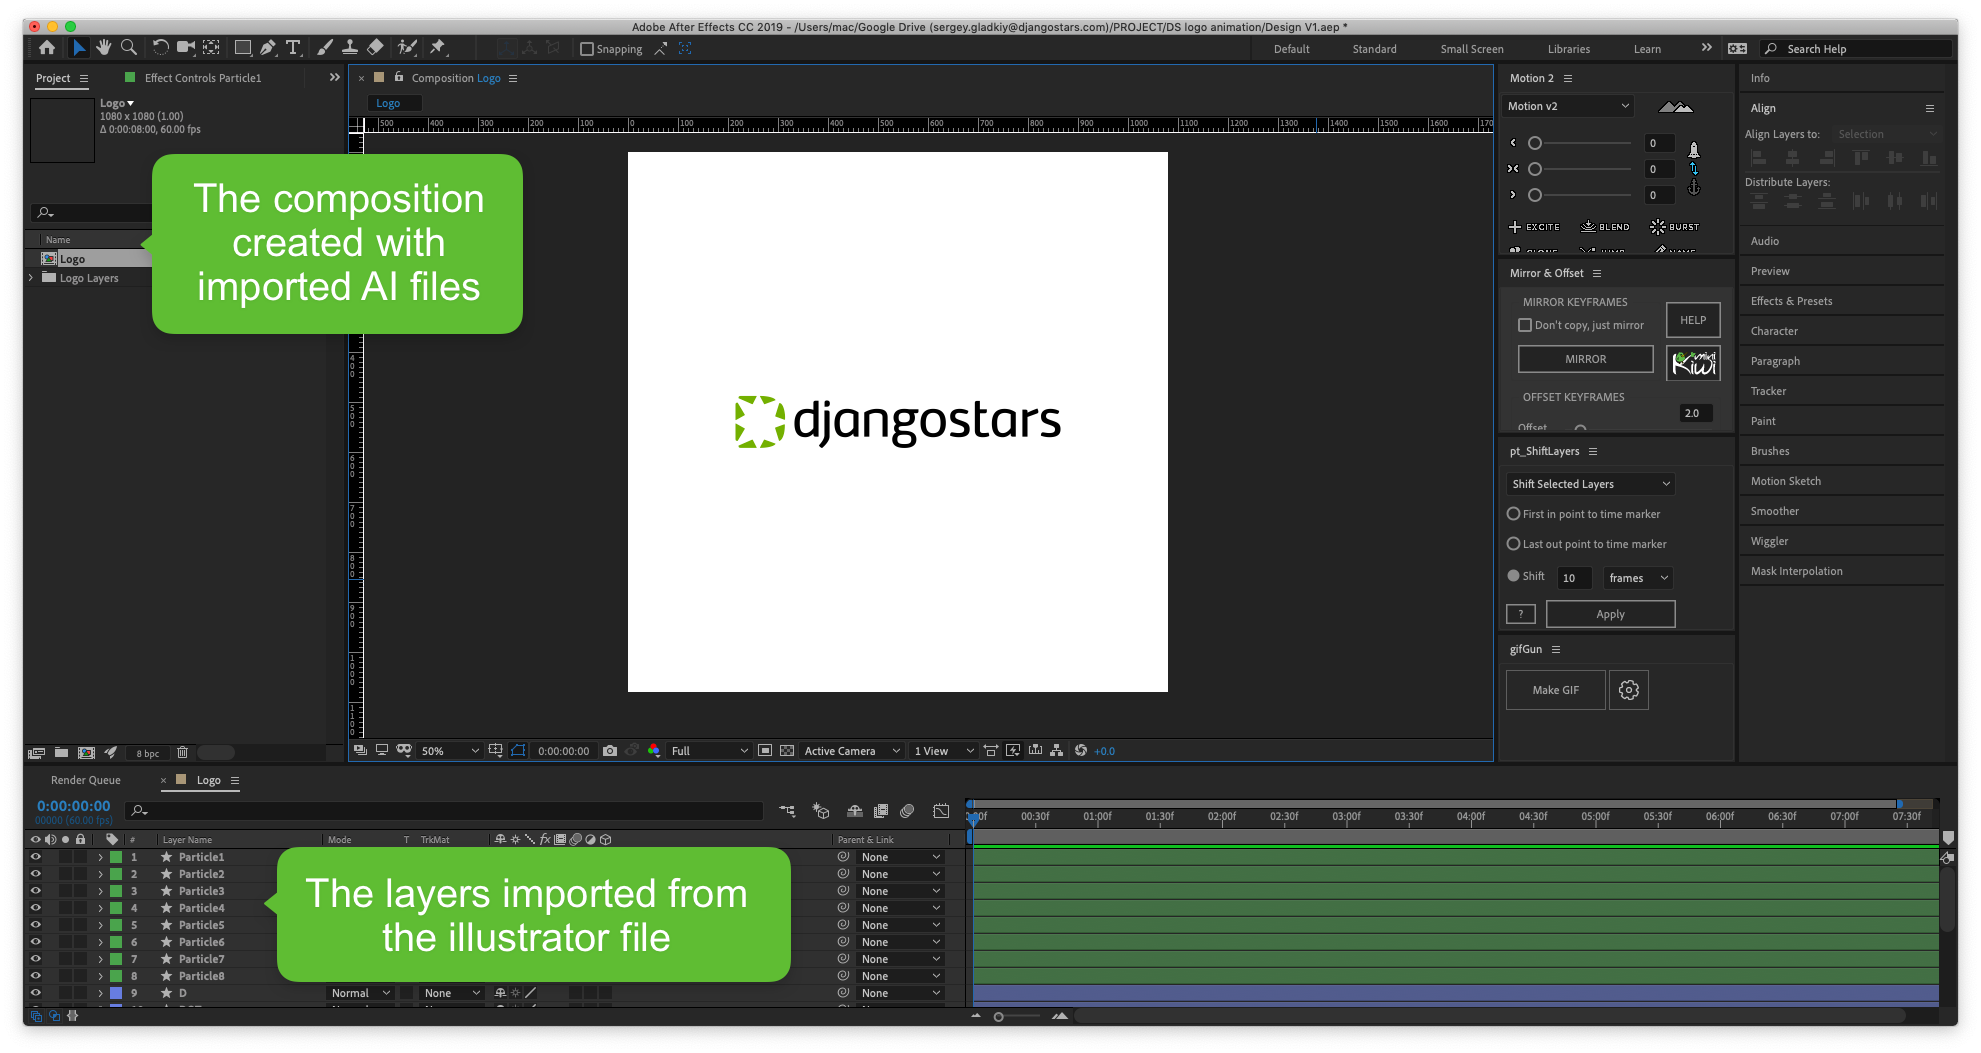
Task: Click the Reset Exposure icon
Action: 1081,751
